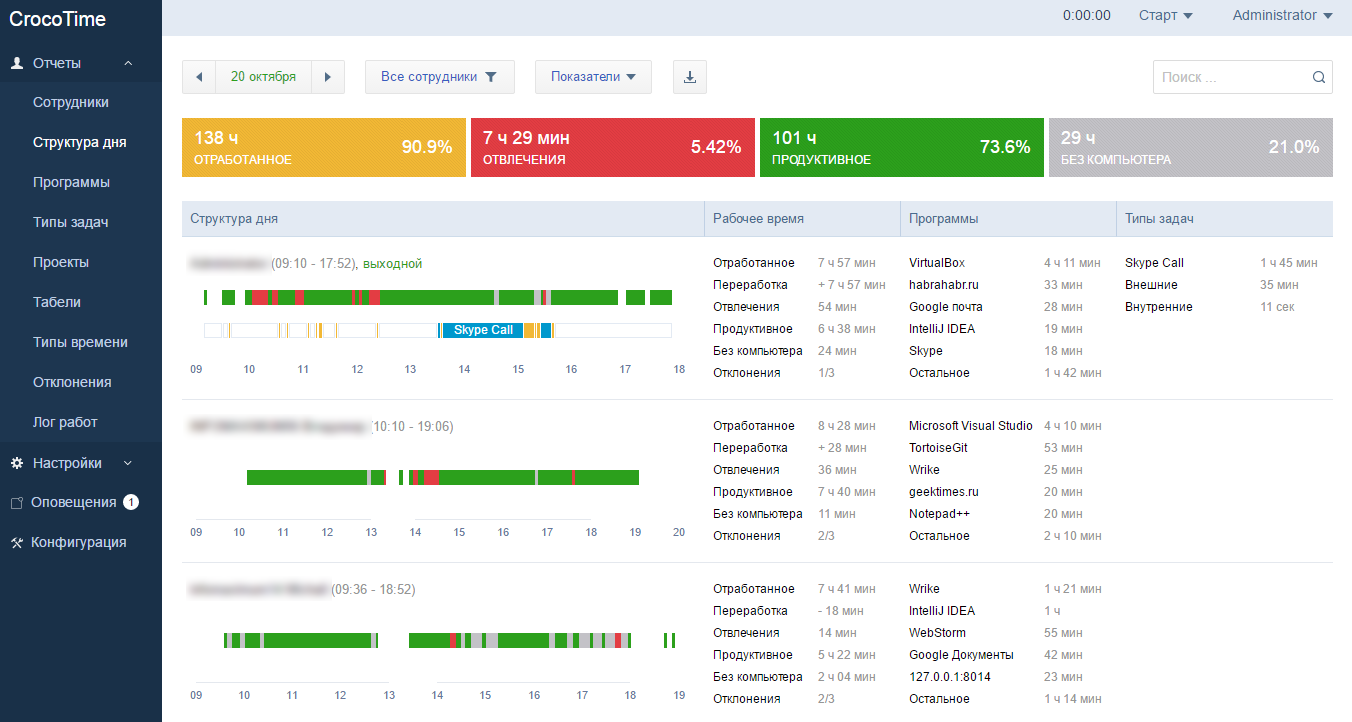1352x722 pixels.
Task: Click the search magnifier icon
Action: [1319, 77]
